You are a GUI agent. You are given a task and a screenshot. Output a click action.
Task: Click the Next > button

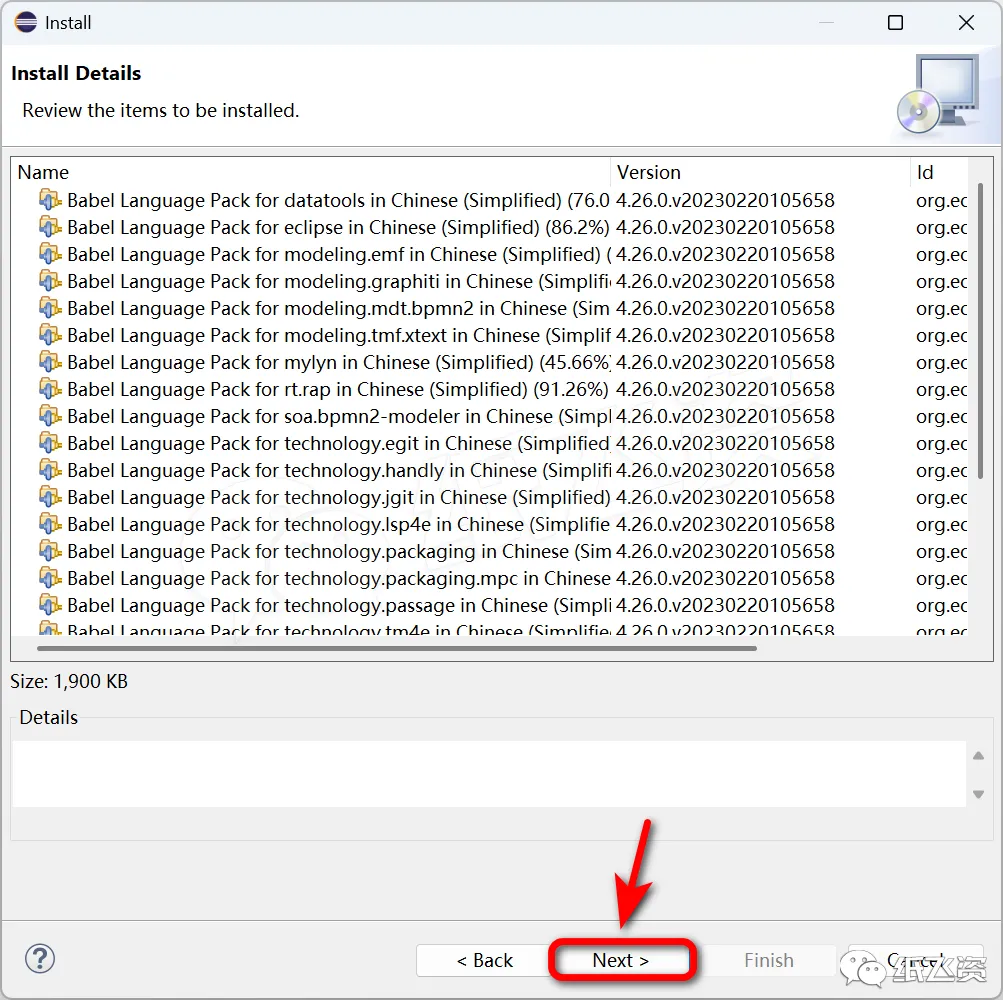(x=620, y=960)
